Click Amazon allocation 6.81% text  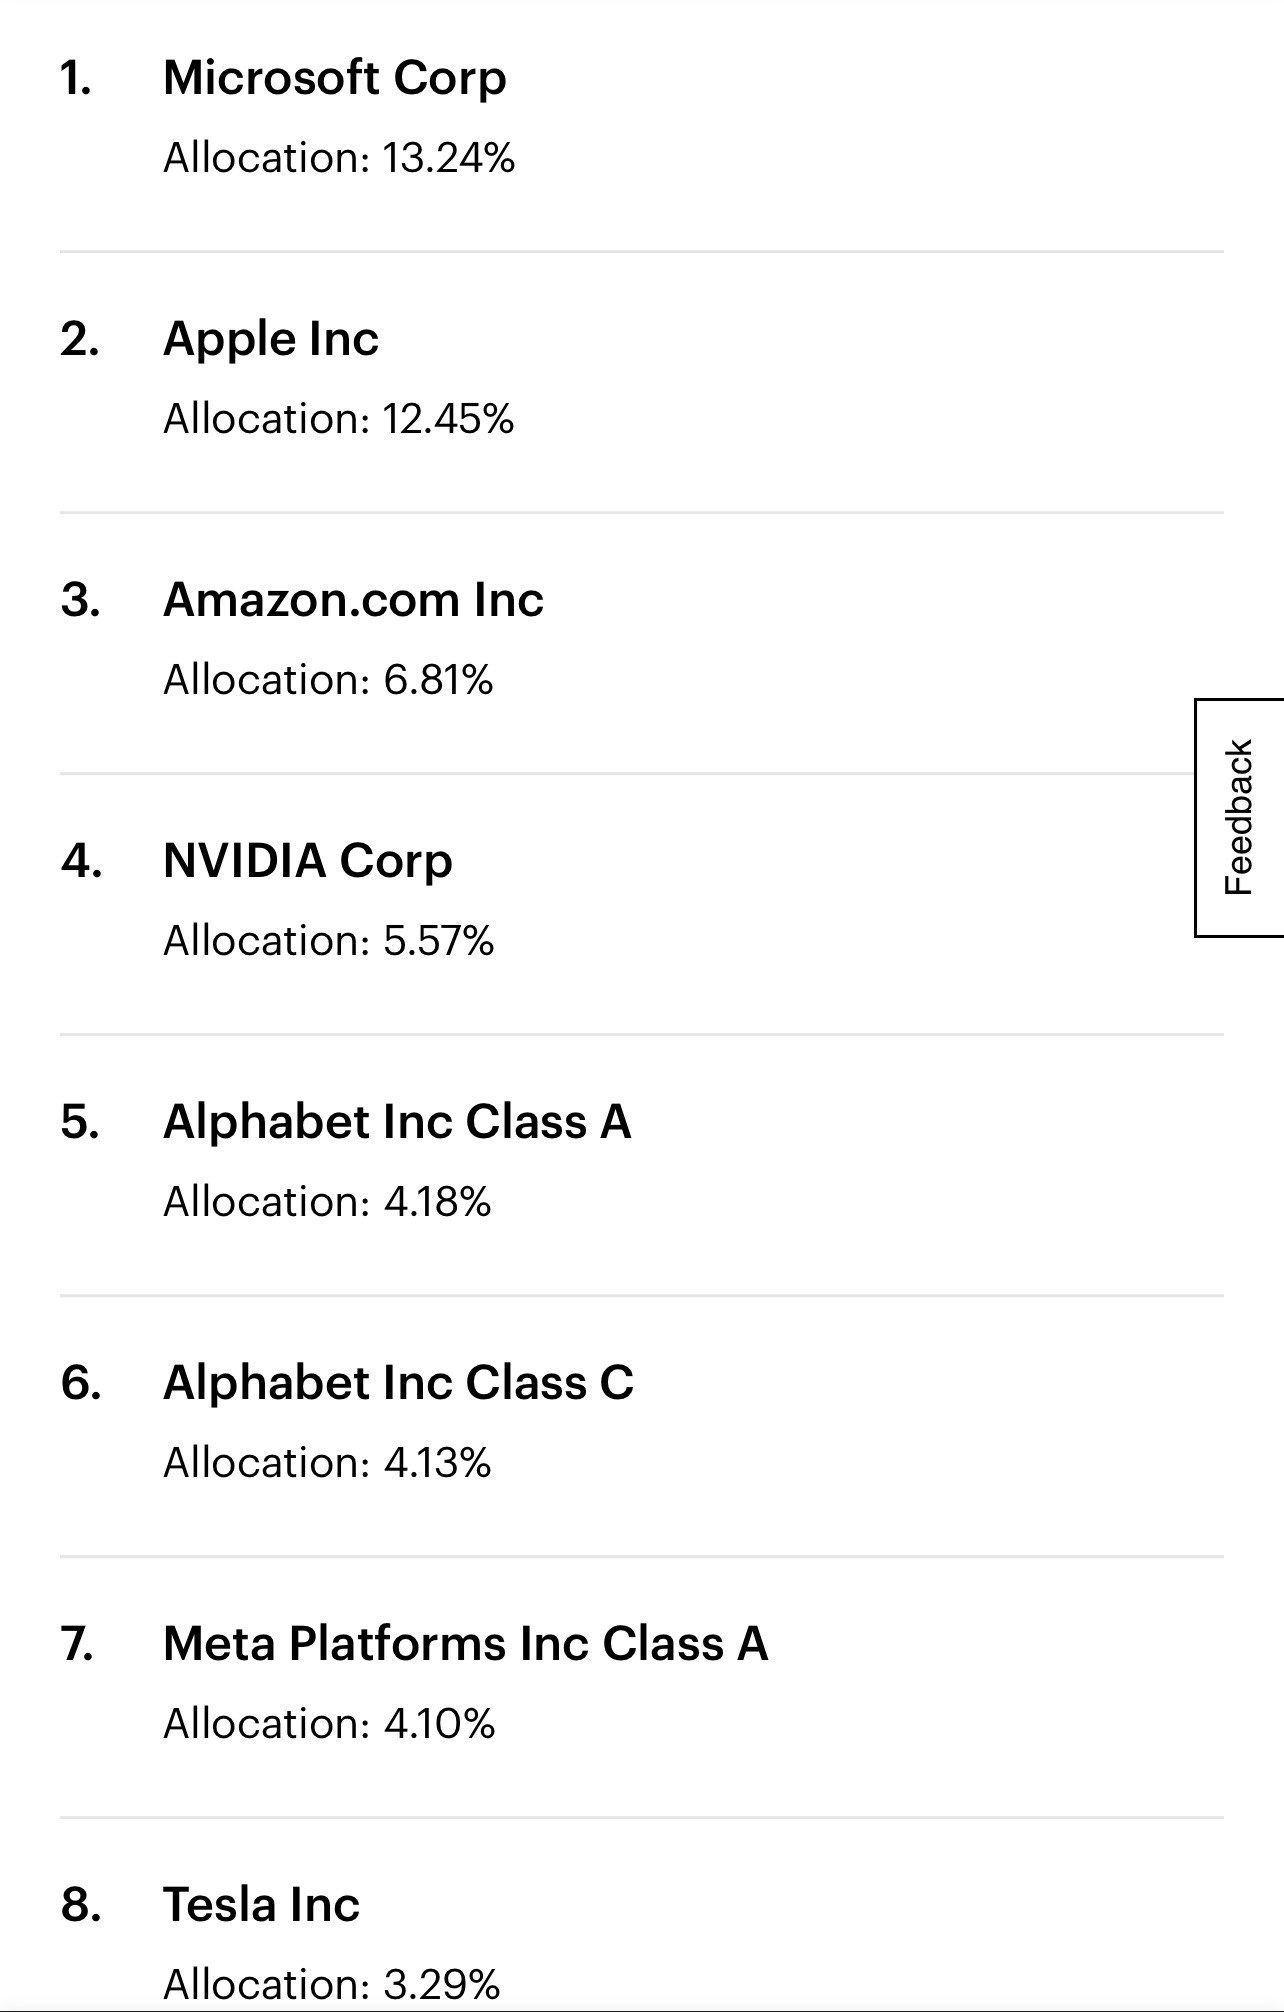(x=328, y=680)
